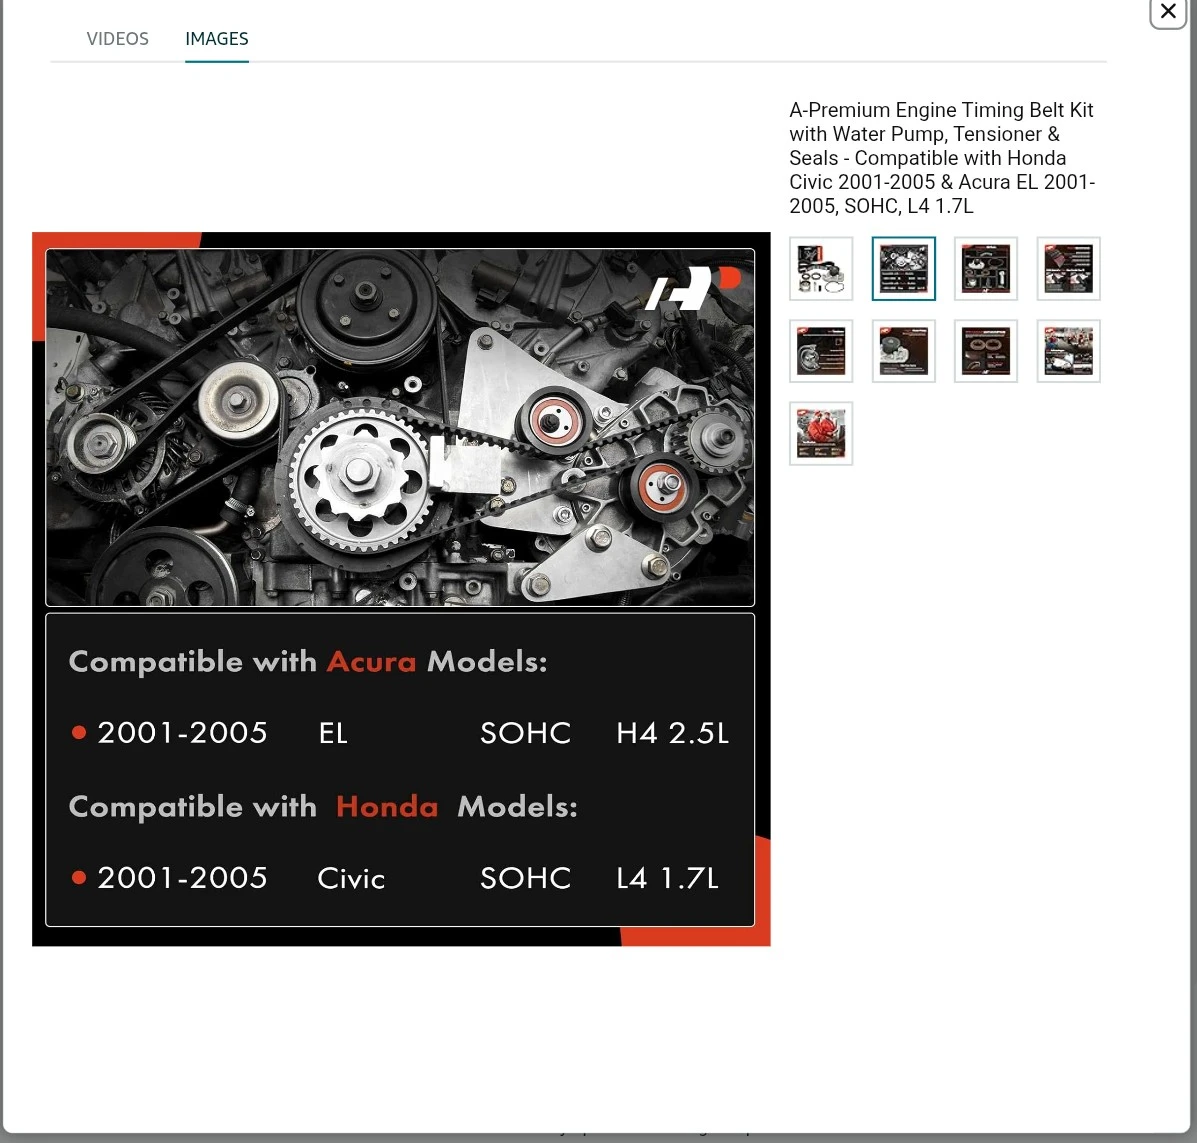
Task: Open thumbnail of kit parts on white background
Action: tap(821, 269)
